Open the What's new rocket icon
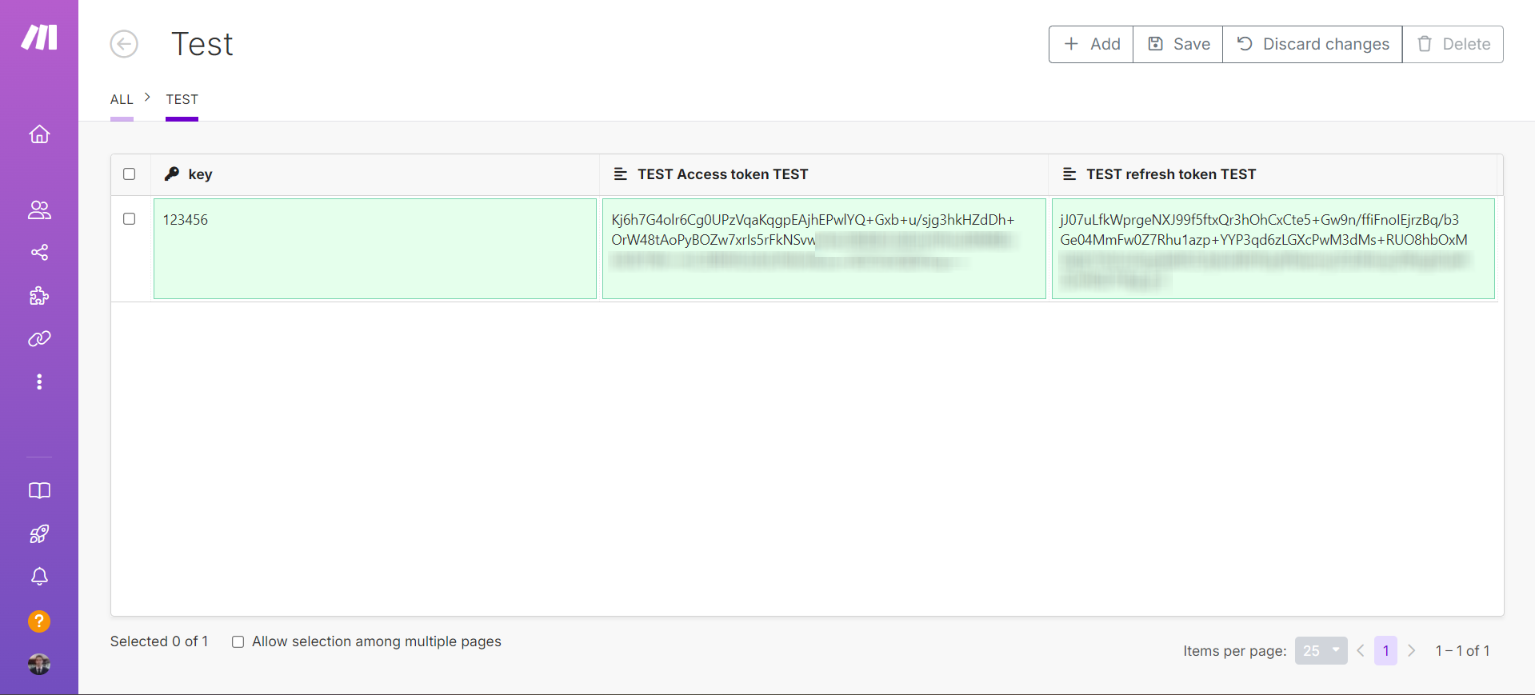 [39, 534]
